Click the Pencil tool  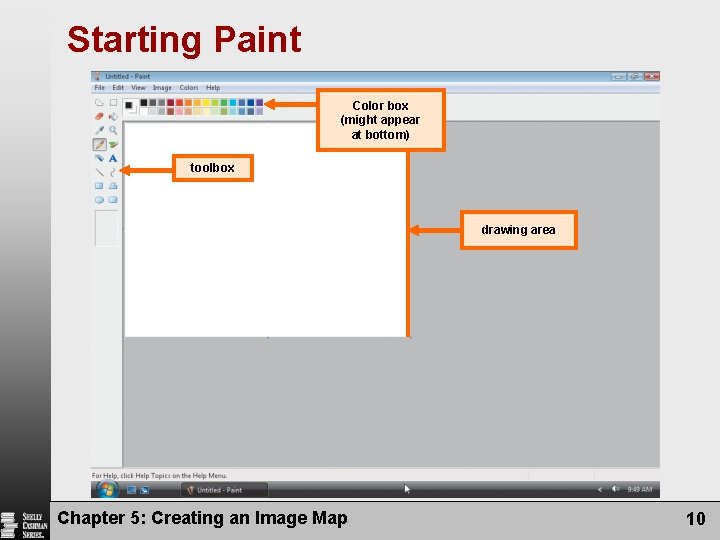click(100, 144)
